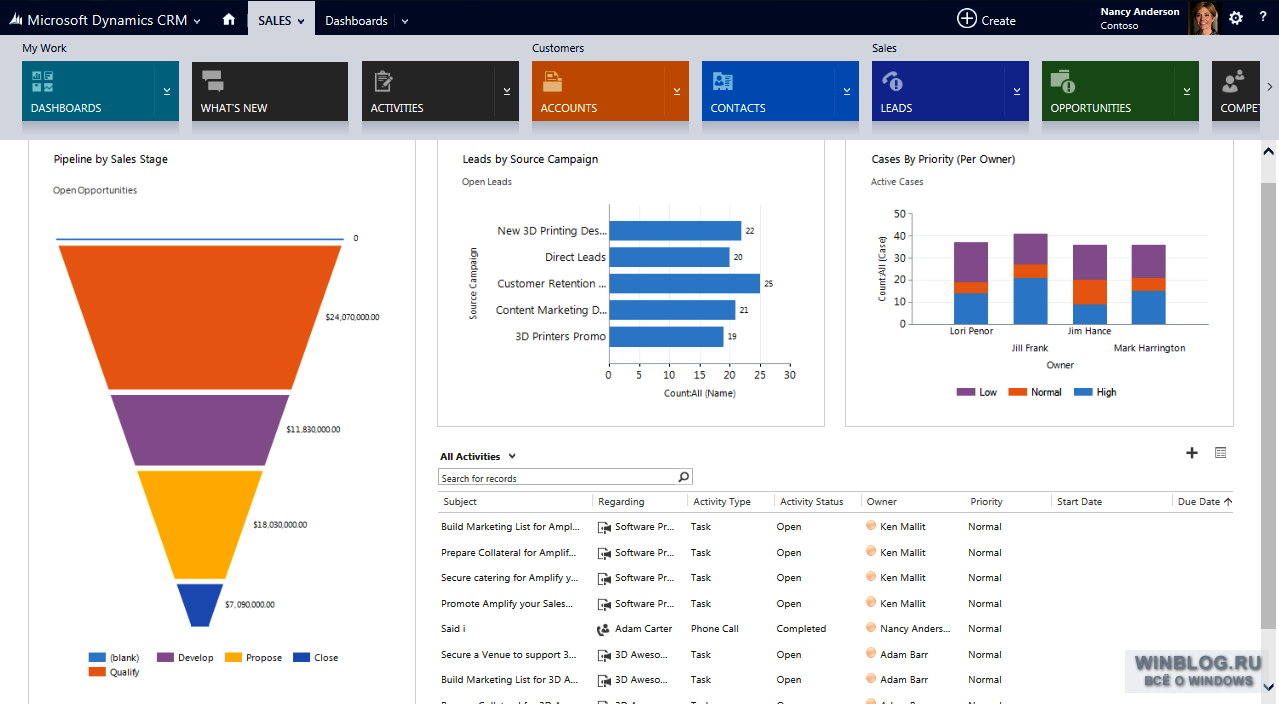
Task: Open owner Adam Barr on Secure a Venue row
Action: tap(904, 655)
